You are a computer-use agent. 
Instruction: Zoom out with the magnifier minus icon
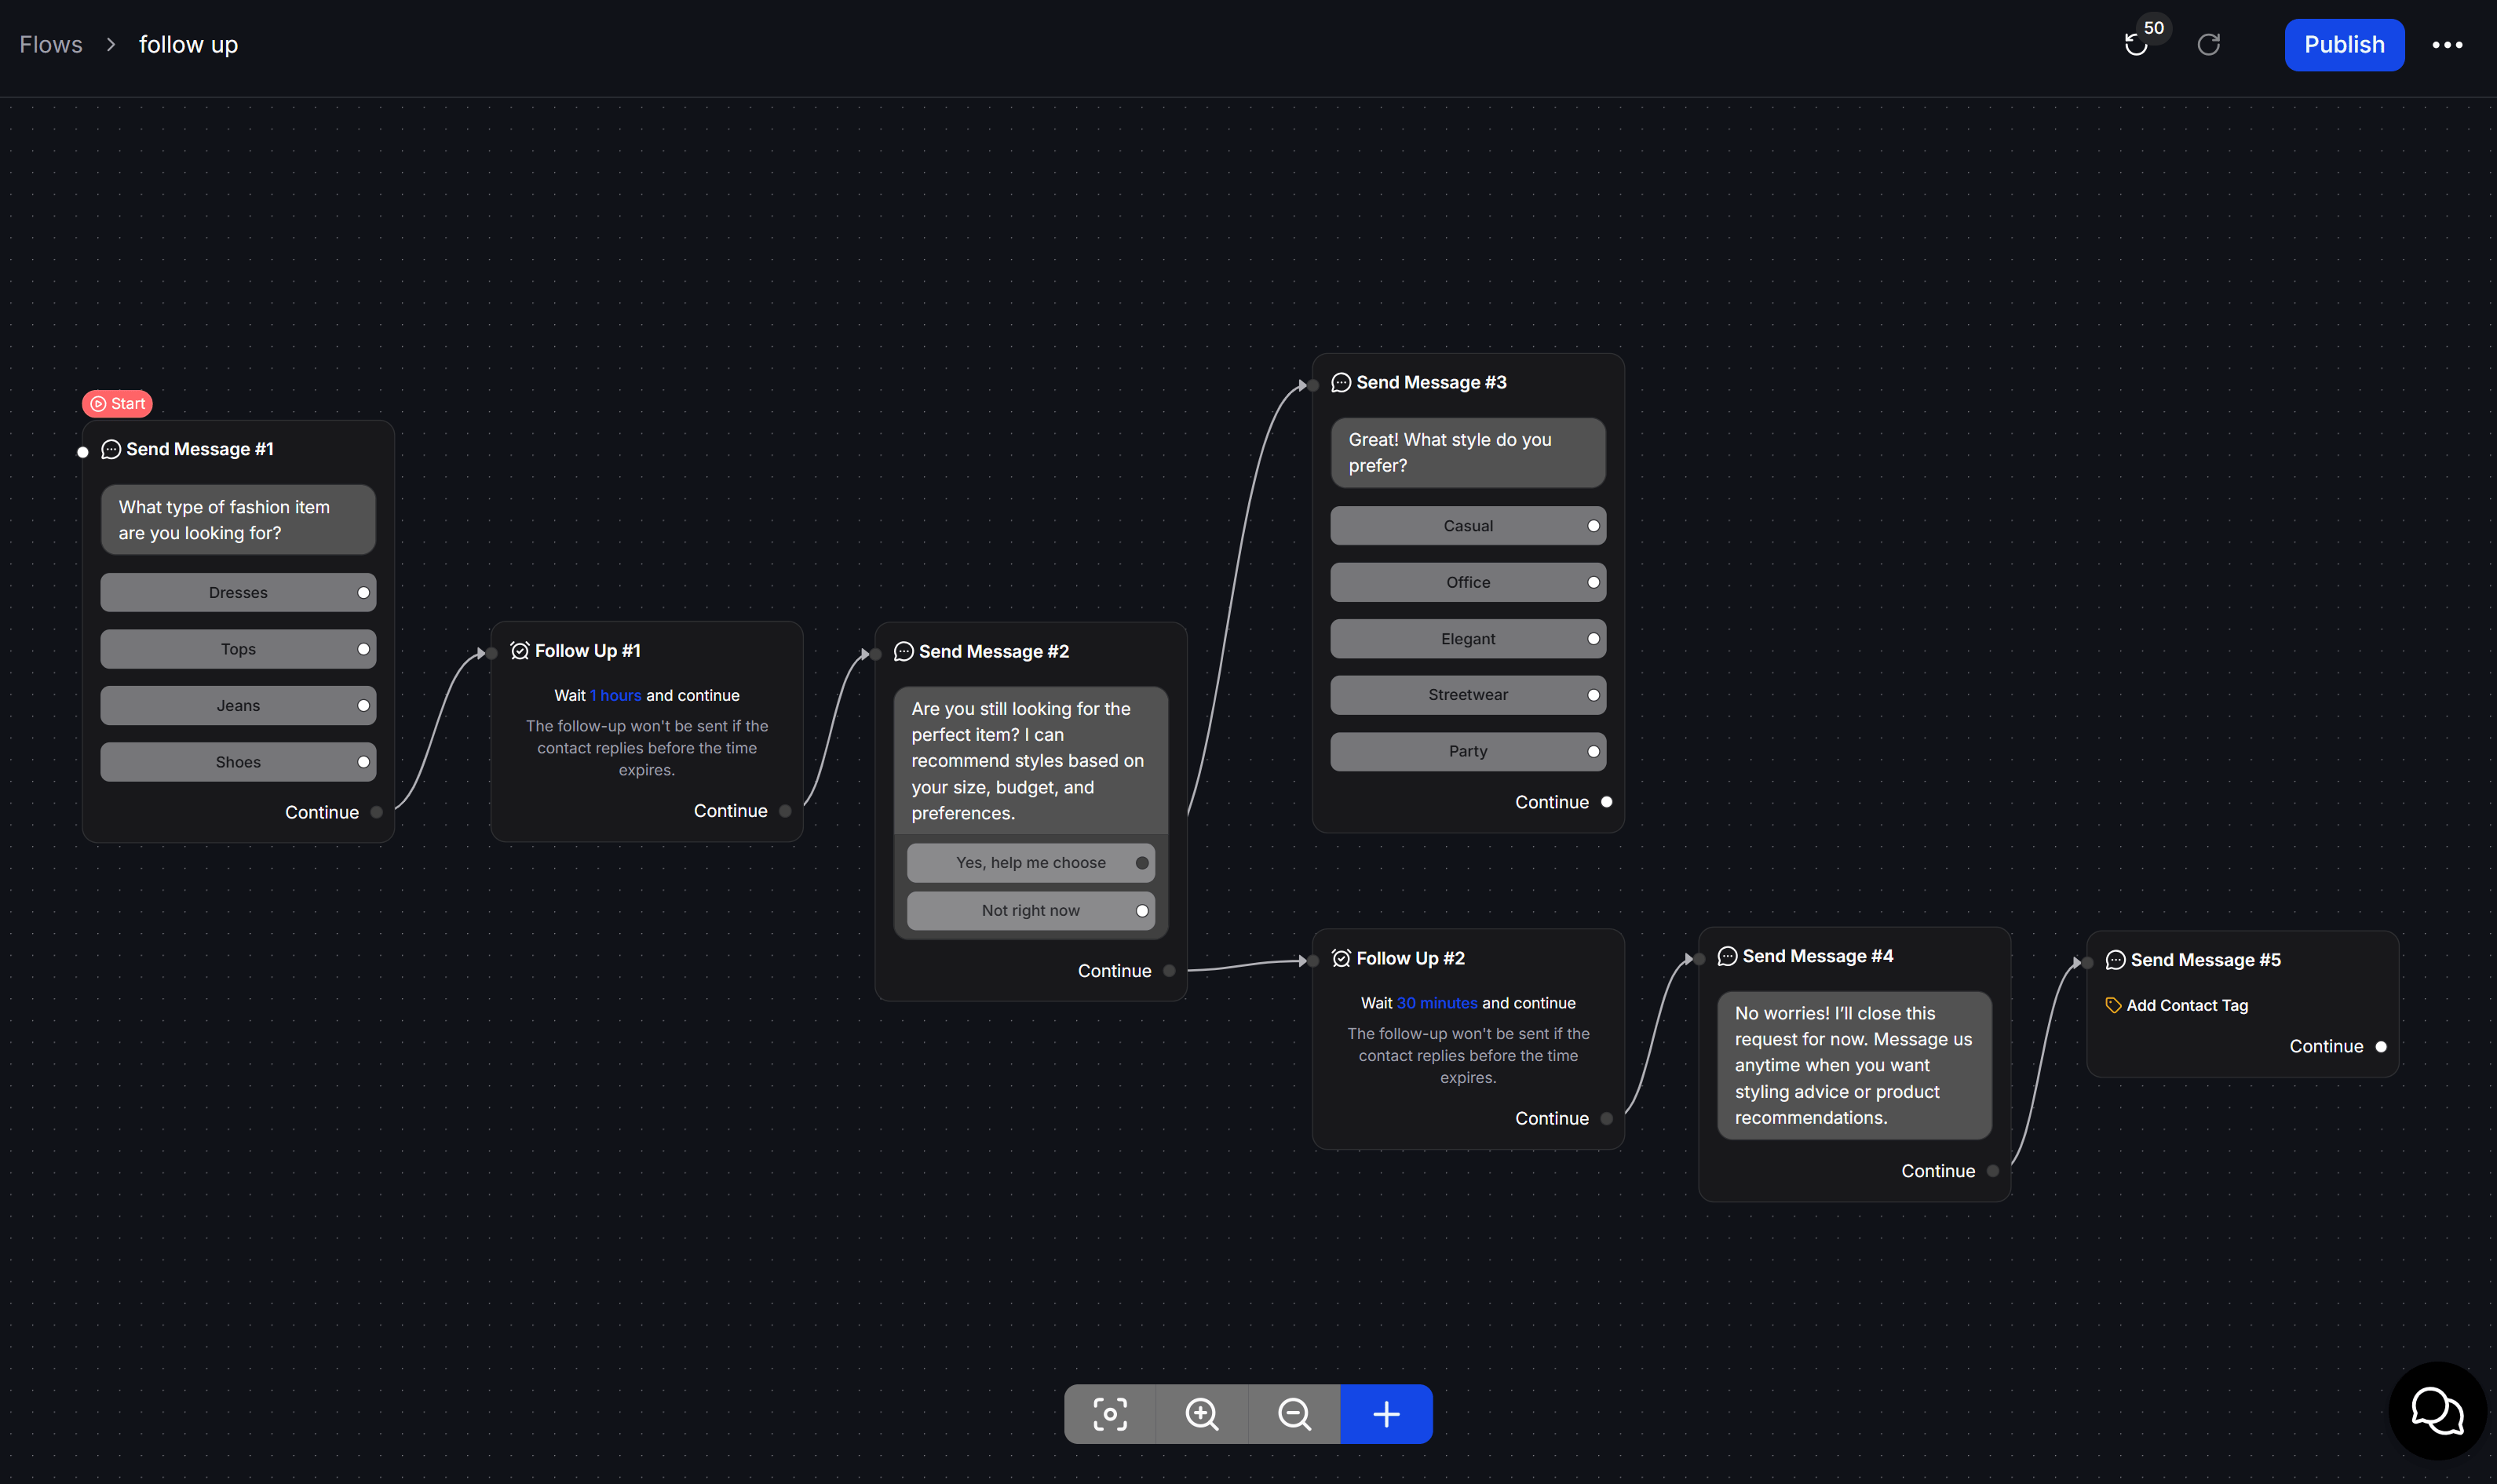[1294, 1414]
